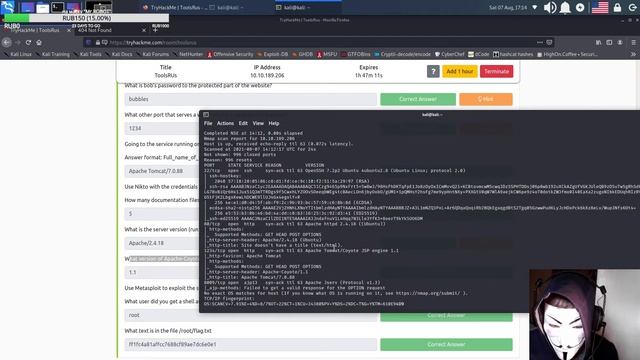The width and height of the screenshot is (640, 360).
Task: Open Firefox hamburger menu
Action: [633, 42]
